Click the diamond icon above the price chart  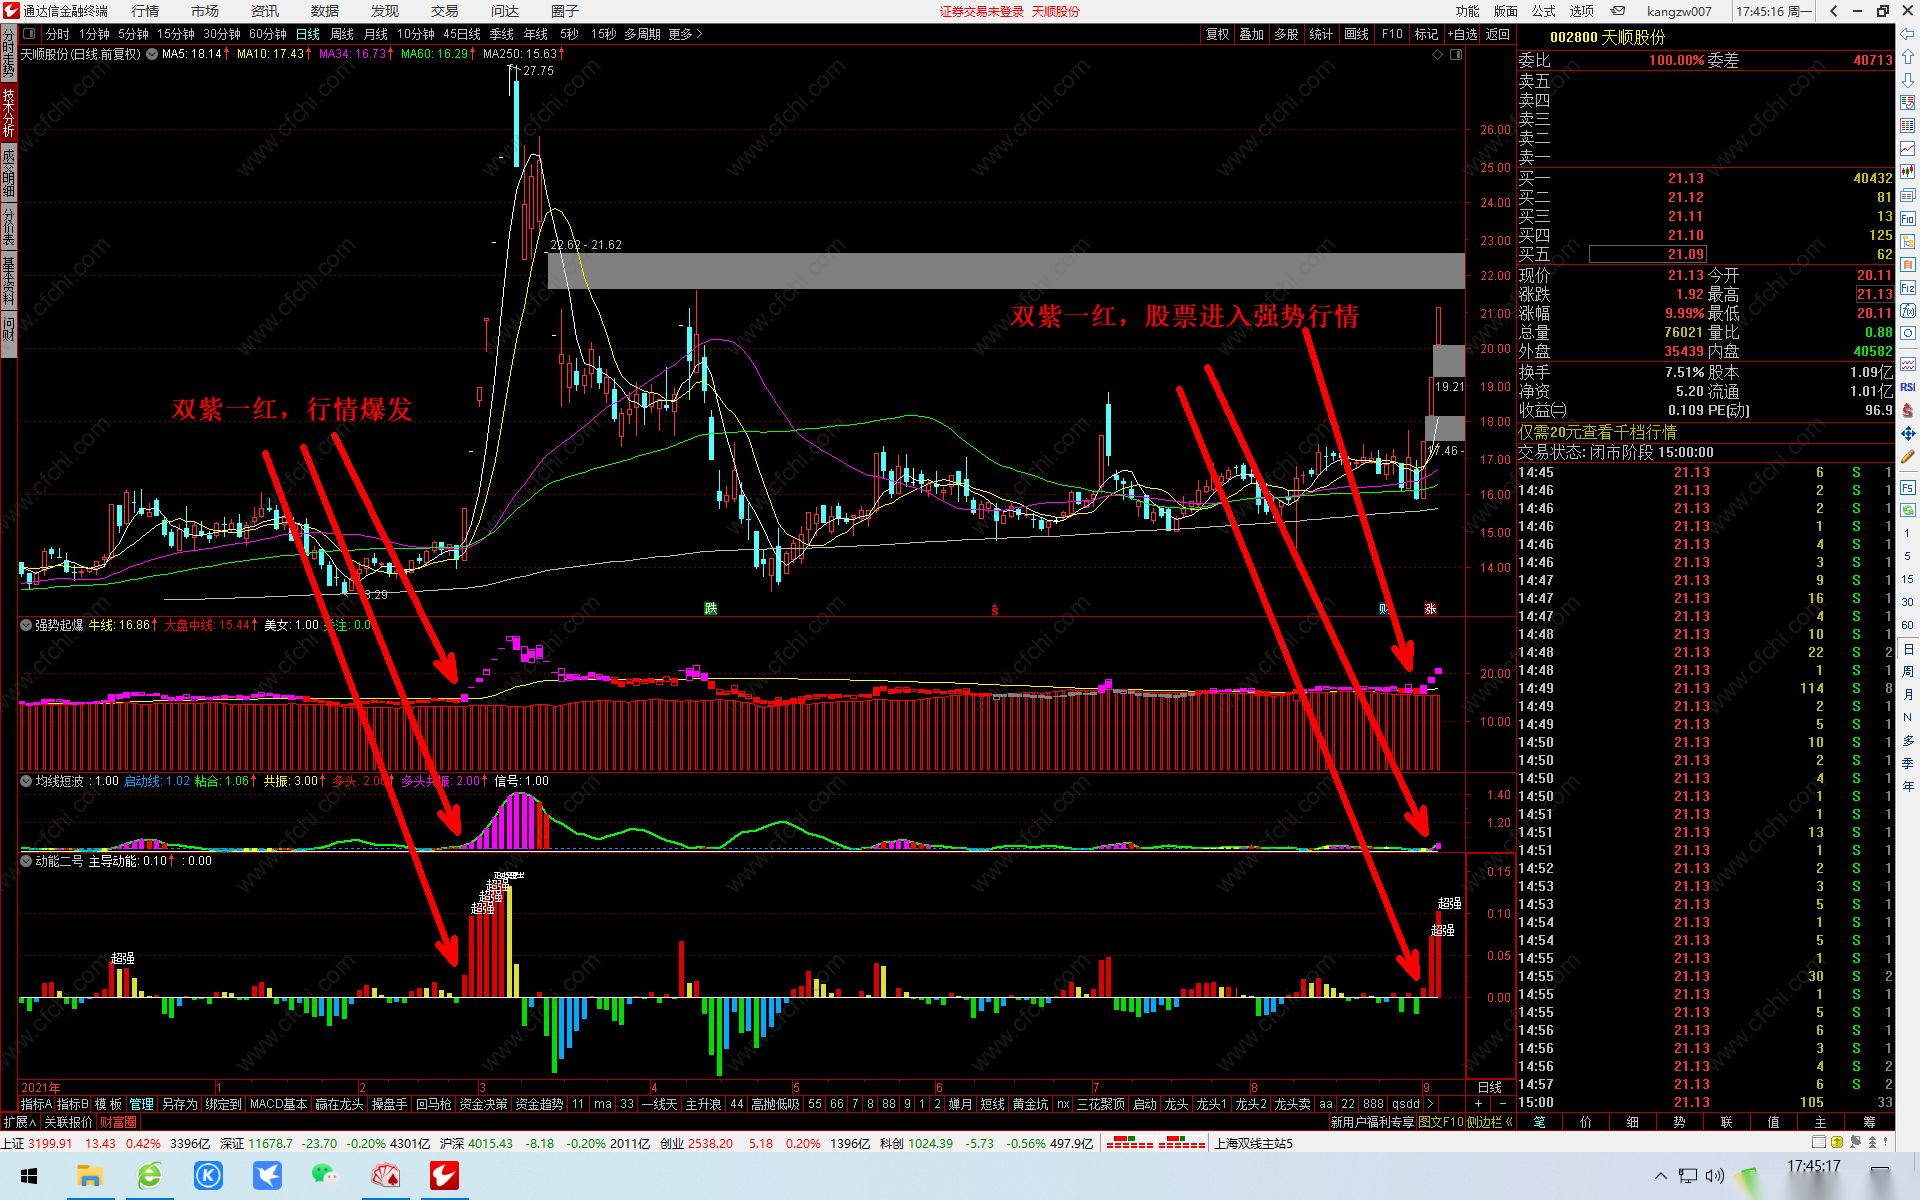(x=1438, y=55)
